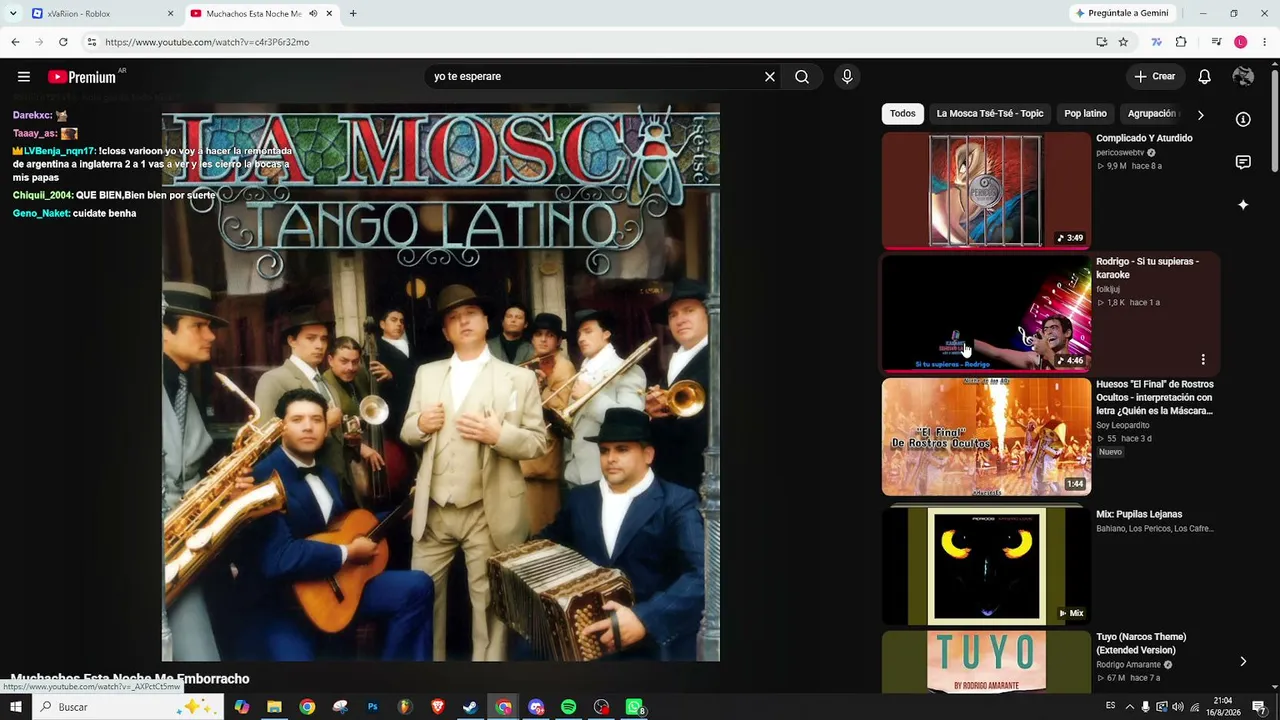This screenshot has height=720, width=1280.
Task: Open File Explorer from the taskbar
Action: pyautogui.click(x=274, y=707)
